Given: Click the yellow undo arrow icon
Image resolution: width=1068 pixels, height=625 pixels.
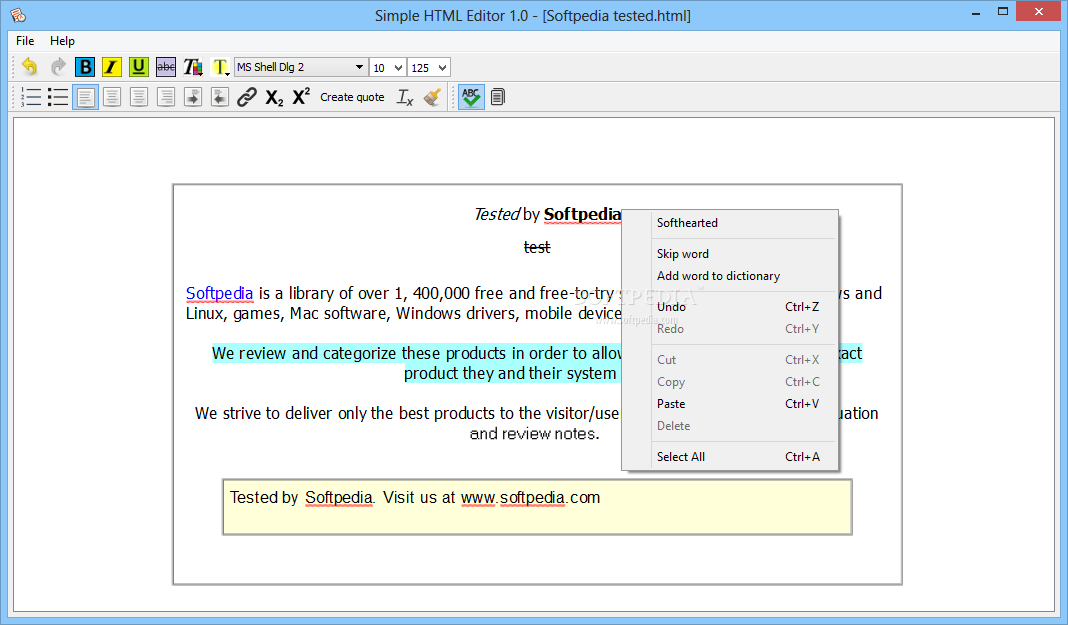Looking at the screenshot, I should (x=29, y=67).
